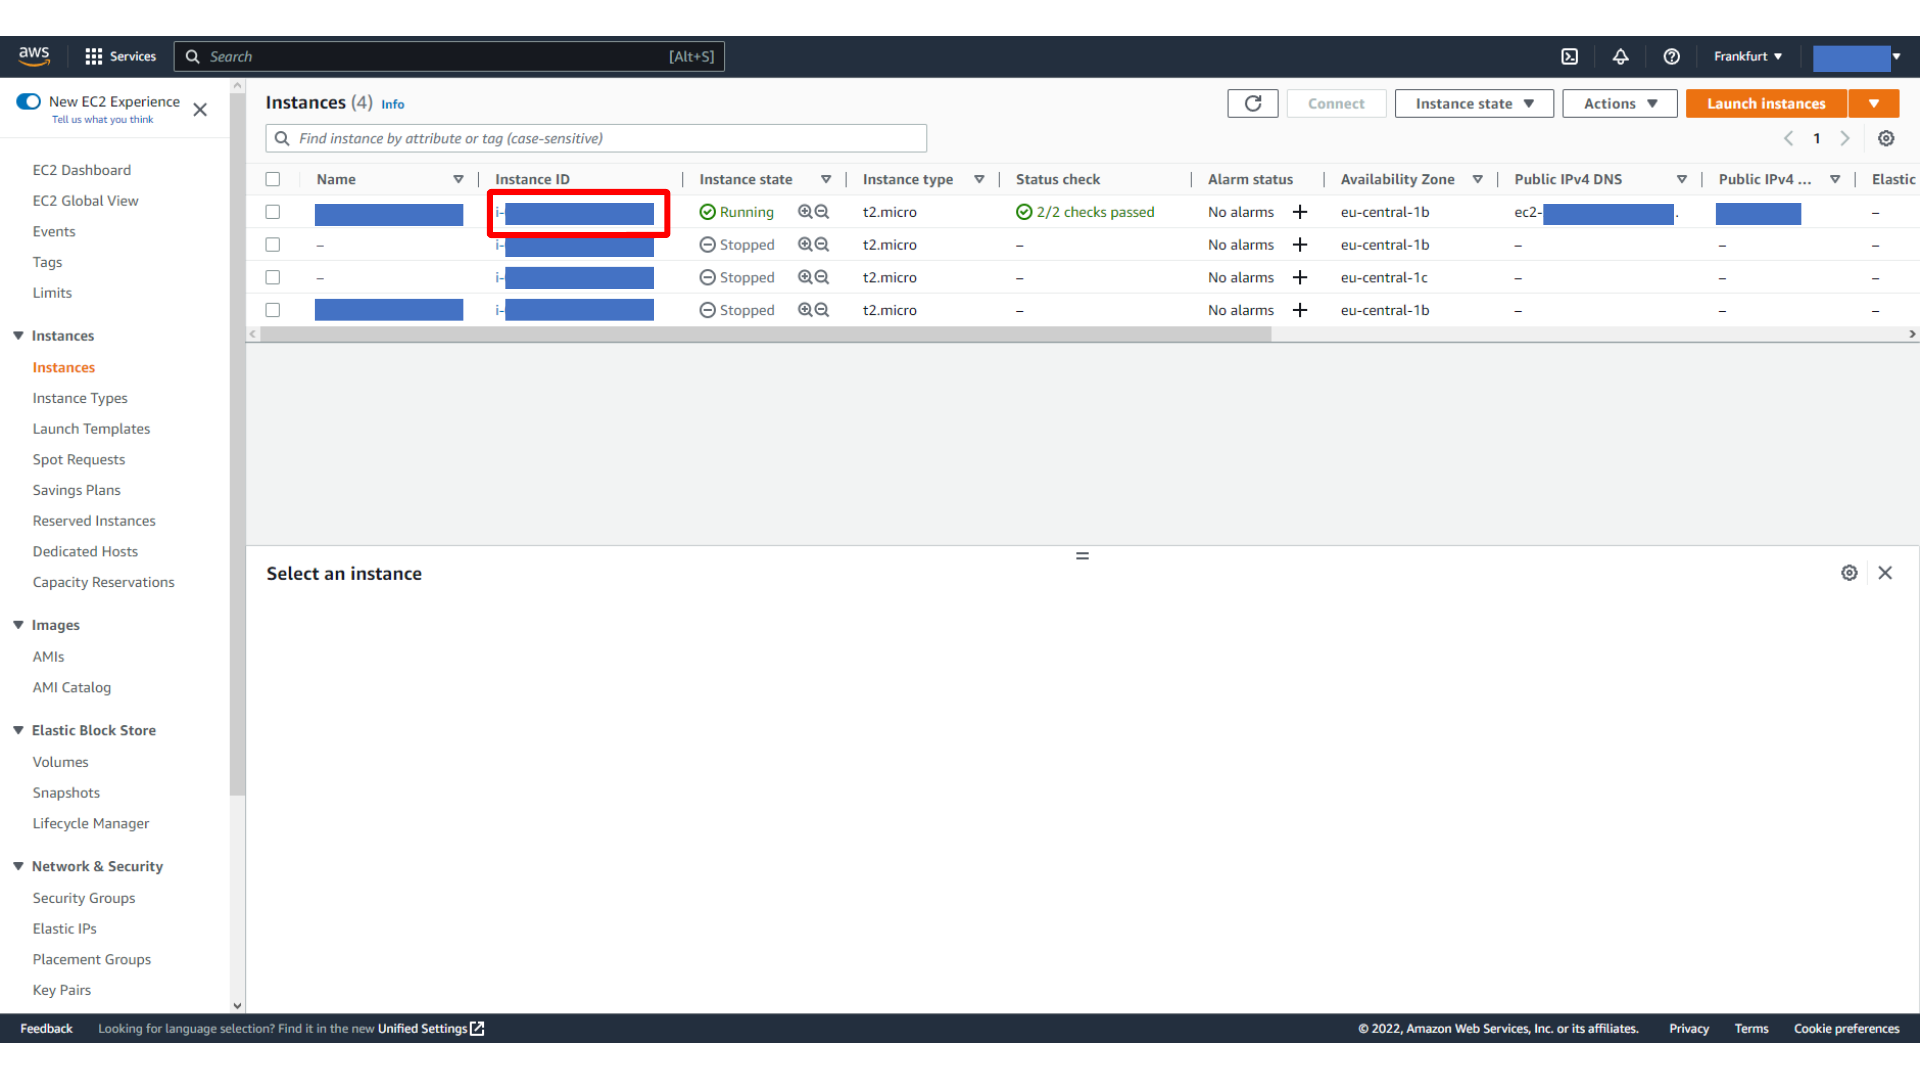This screenshot has height=1080, width=1921.
Task: Open table preferences gear icon
Action: pos(1886,138)
